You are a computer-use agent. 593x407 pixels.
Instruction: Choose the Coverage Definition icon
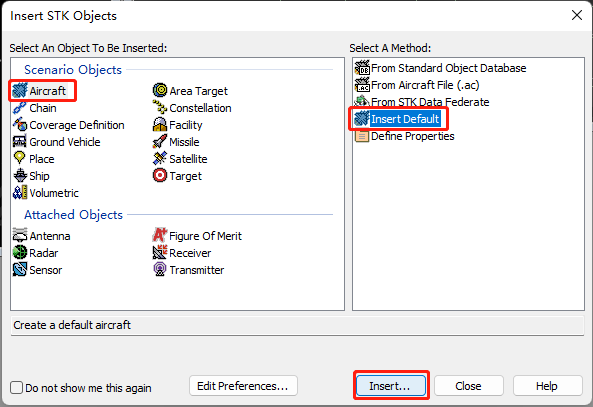tap(20, 124)
